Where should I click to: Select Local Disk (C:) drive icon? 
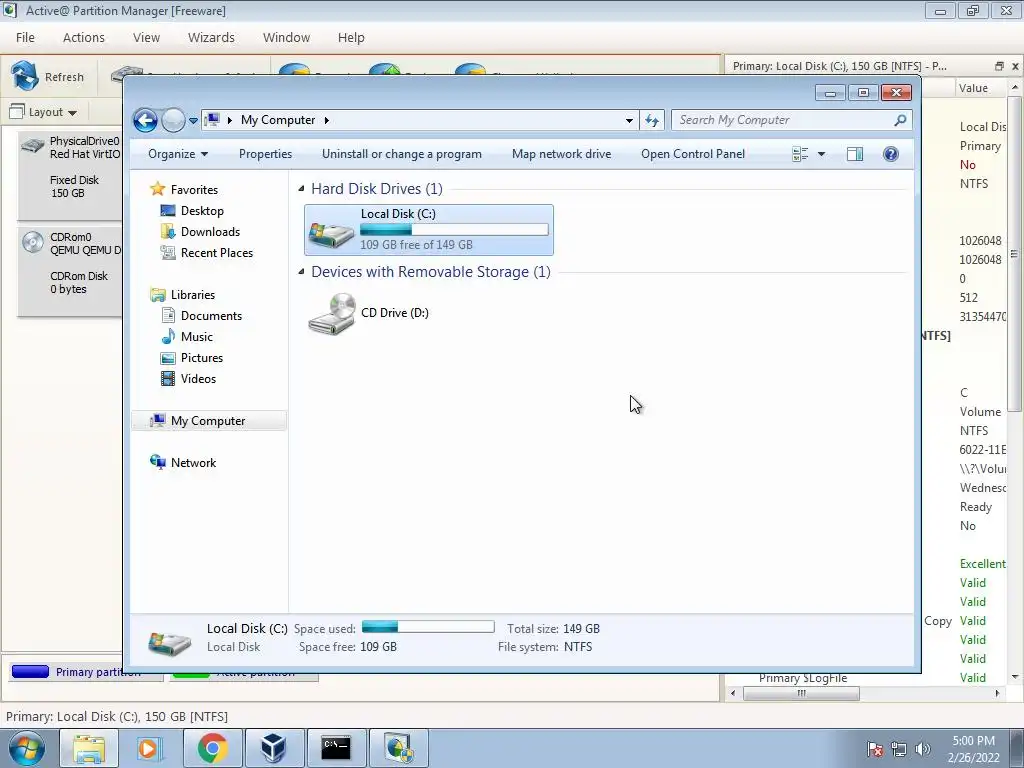(332, 234)
